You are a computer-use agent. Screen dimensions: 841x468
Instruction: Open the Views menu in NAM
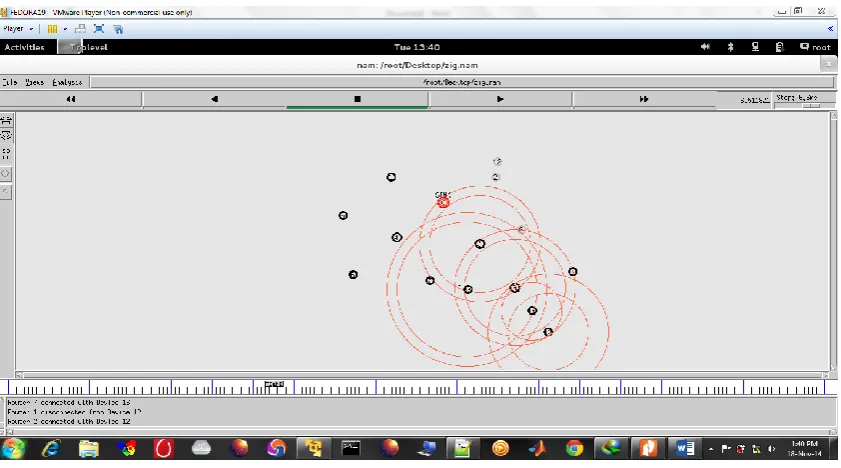(x=34, y=82)
